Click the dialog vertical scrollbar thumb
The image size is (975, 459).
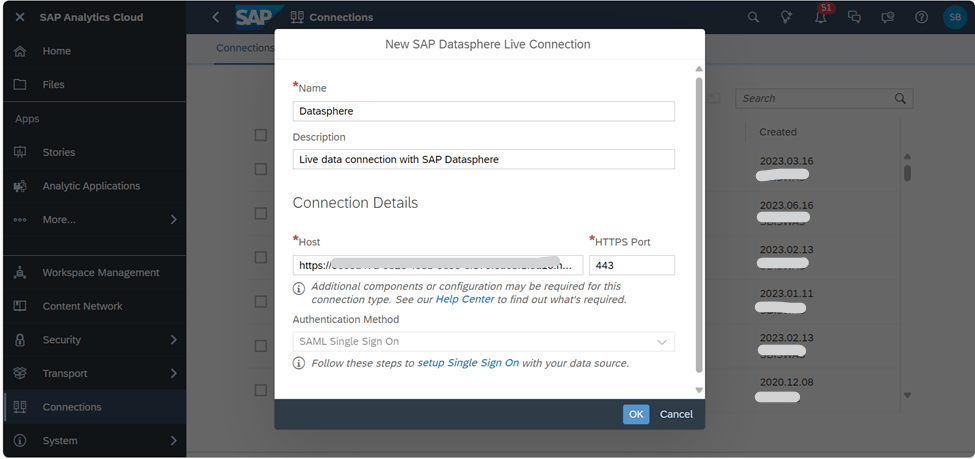point(699,225)
